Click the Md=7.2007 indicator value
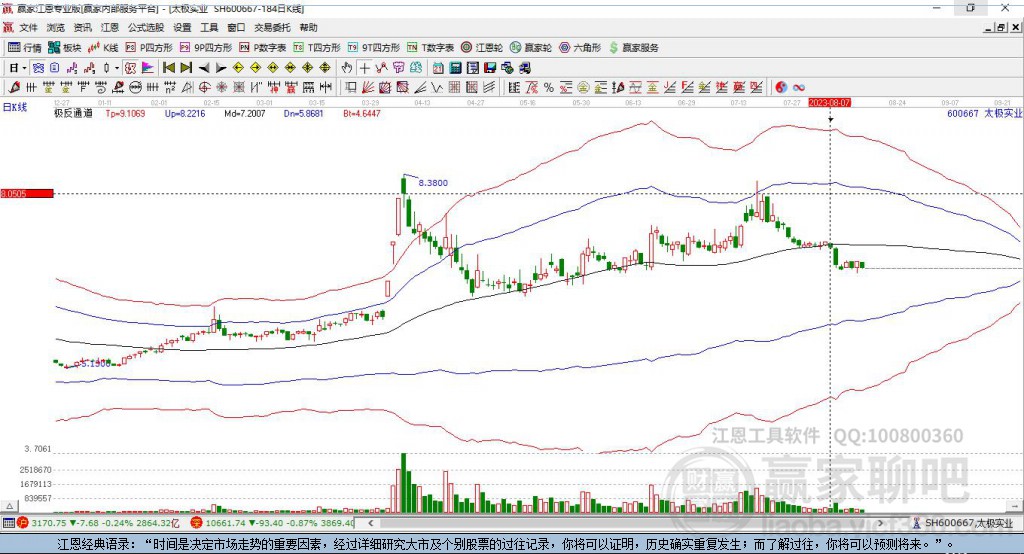This screenshot has height=554, width=1024. 245,113
